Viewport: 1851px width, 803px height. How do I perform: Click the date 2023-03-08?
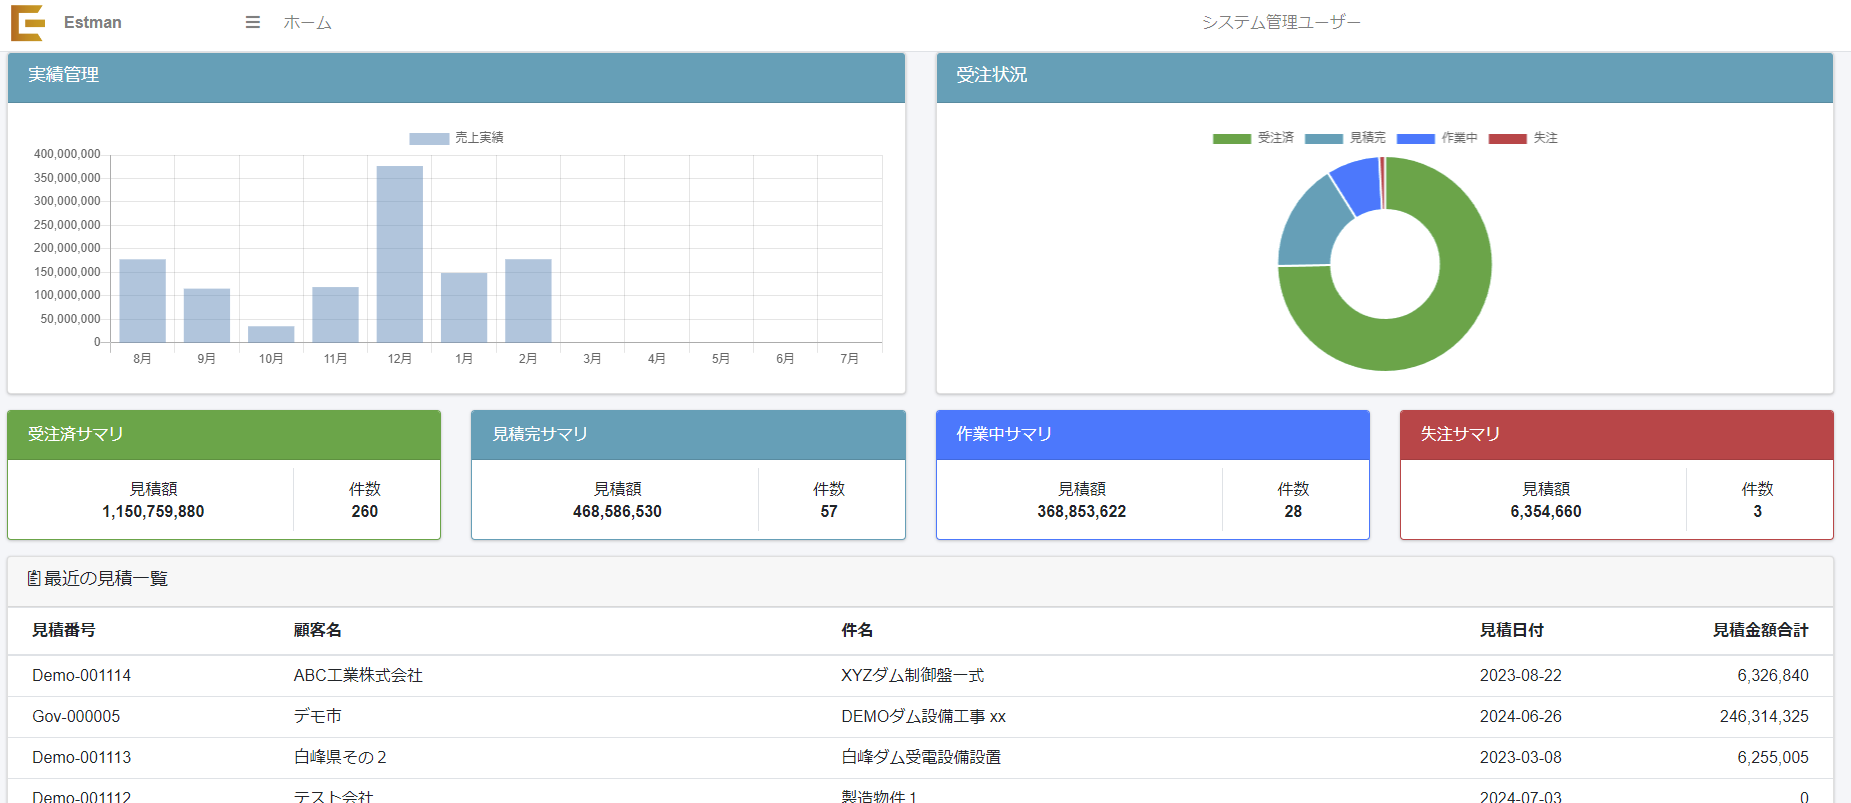pyautogui.click(x=1521, y=757)
